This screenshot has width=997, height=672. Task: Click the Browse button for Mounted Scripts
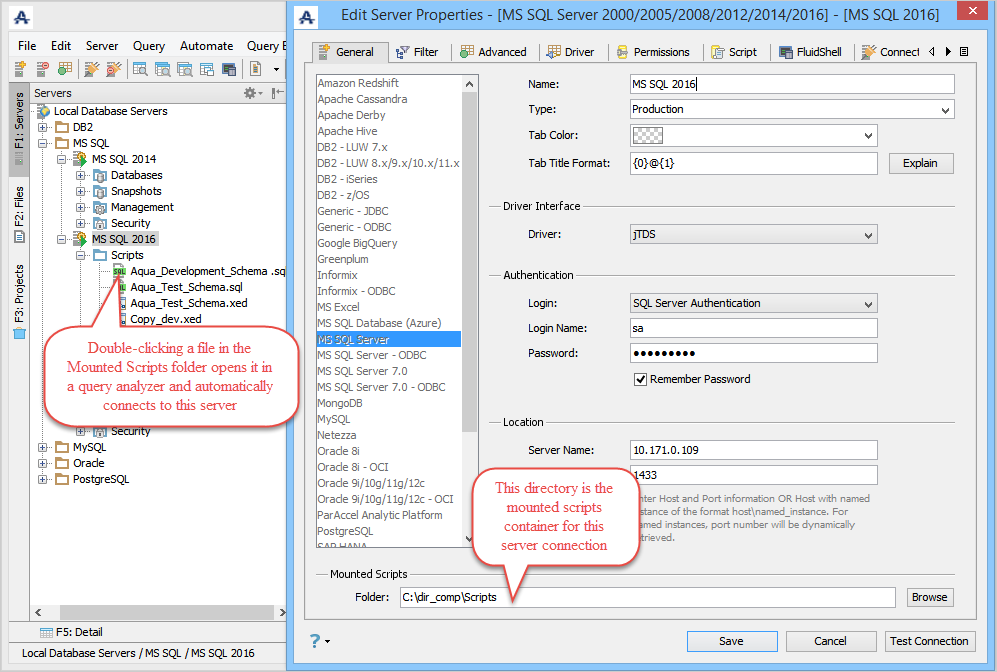[929, 597]
